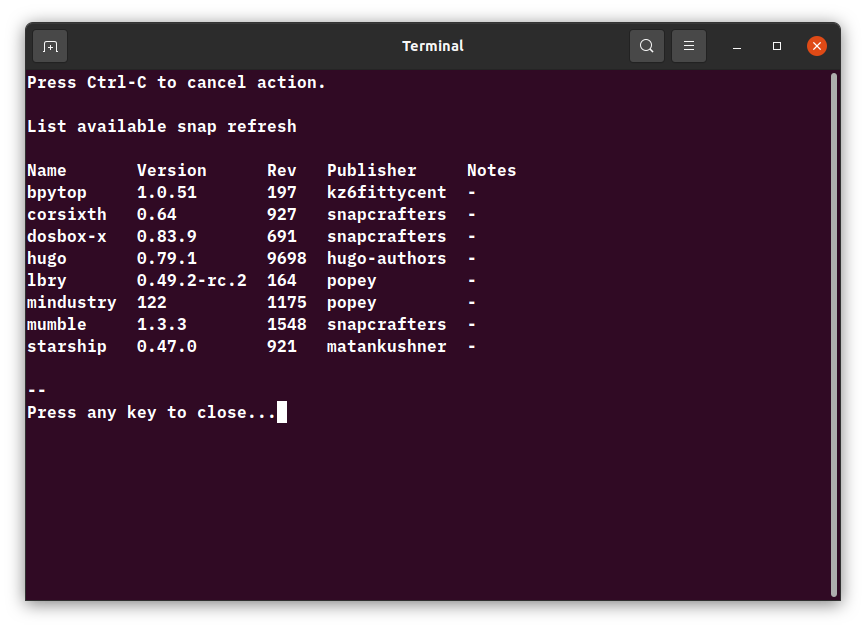Select the 'dosbox-x' name entry
The width and height of the screenshot is (866, 629).
click(x=67, y=236)
